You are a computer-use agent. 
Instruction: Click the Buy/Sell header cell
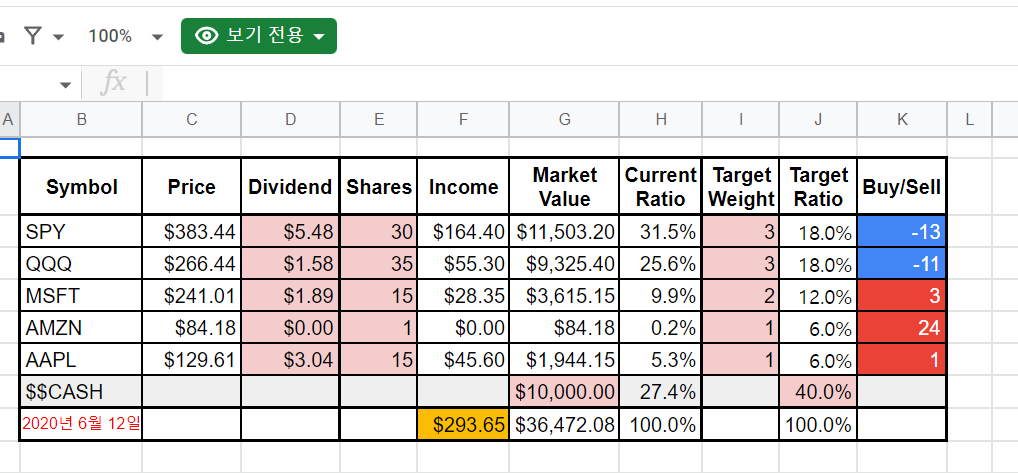pyautogui.click(x=902, y=186)
